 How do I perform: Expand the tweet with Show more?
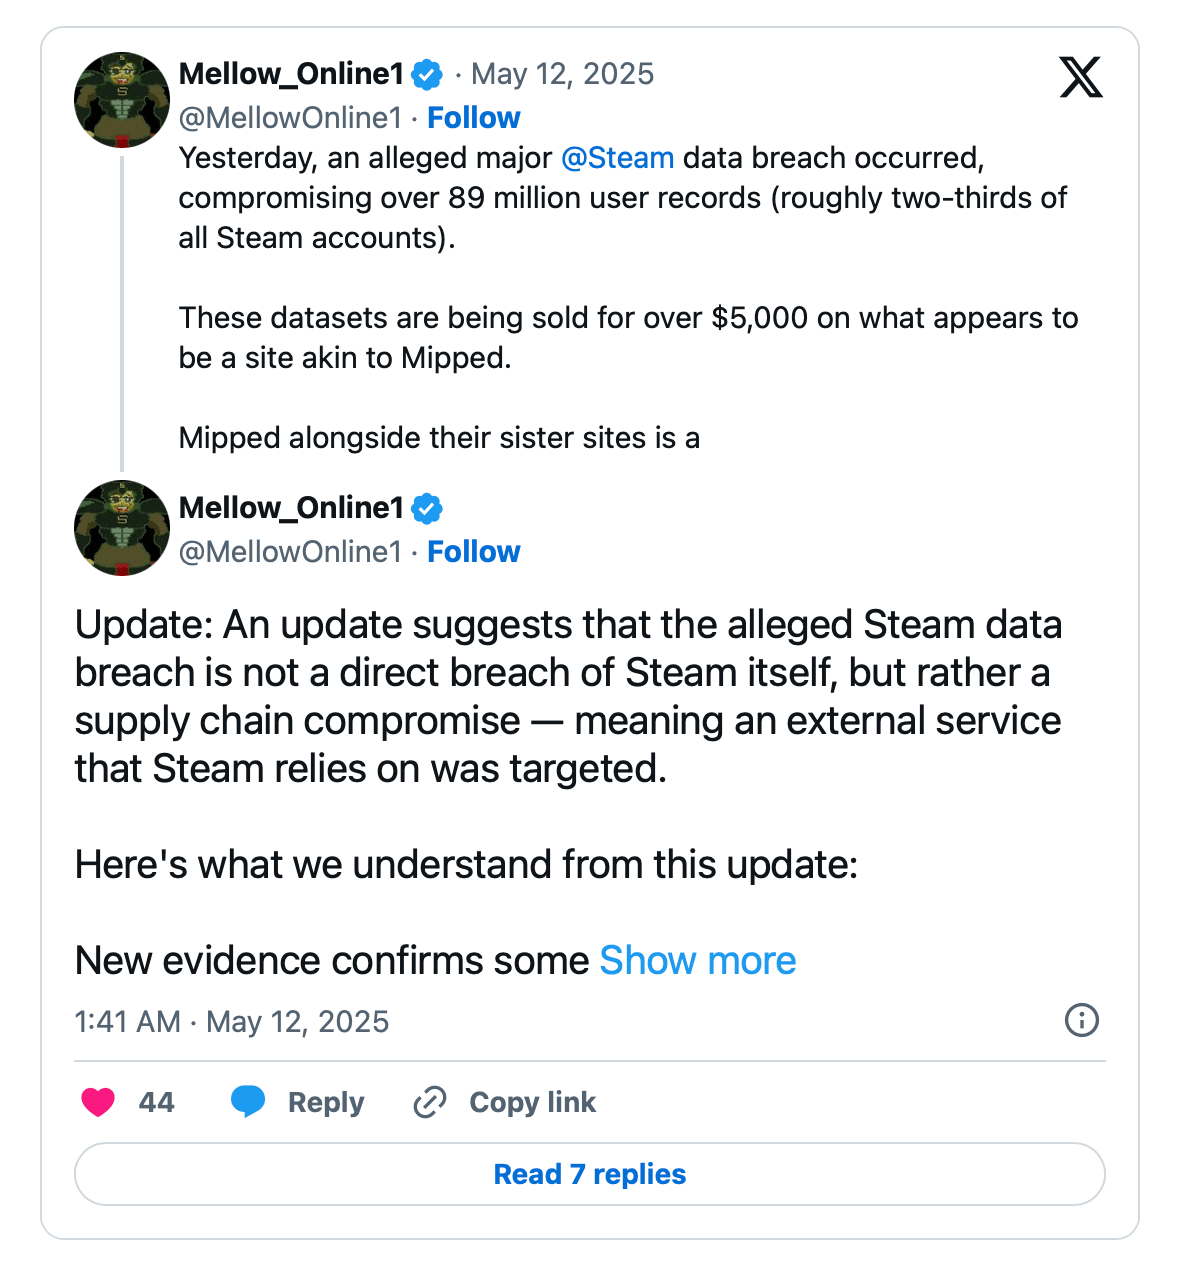[698, 960]
